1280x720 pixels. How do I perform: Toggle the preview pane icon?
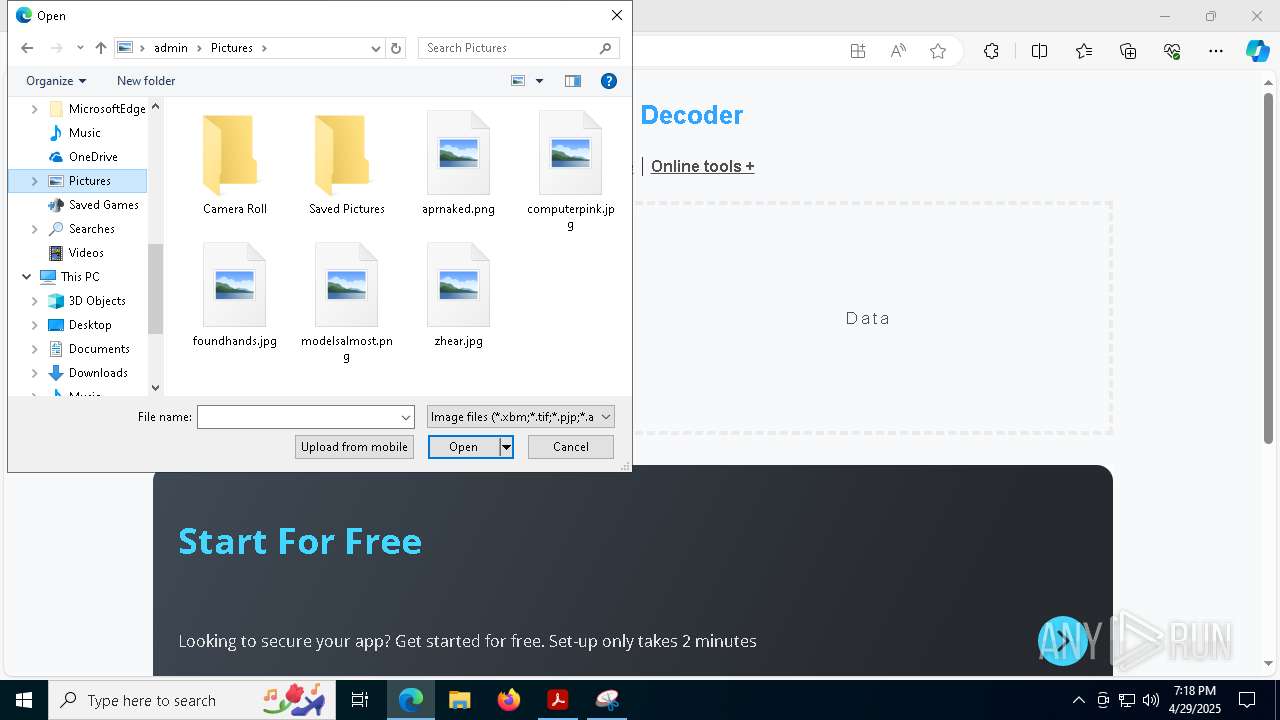click(573, 81)
